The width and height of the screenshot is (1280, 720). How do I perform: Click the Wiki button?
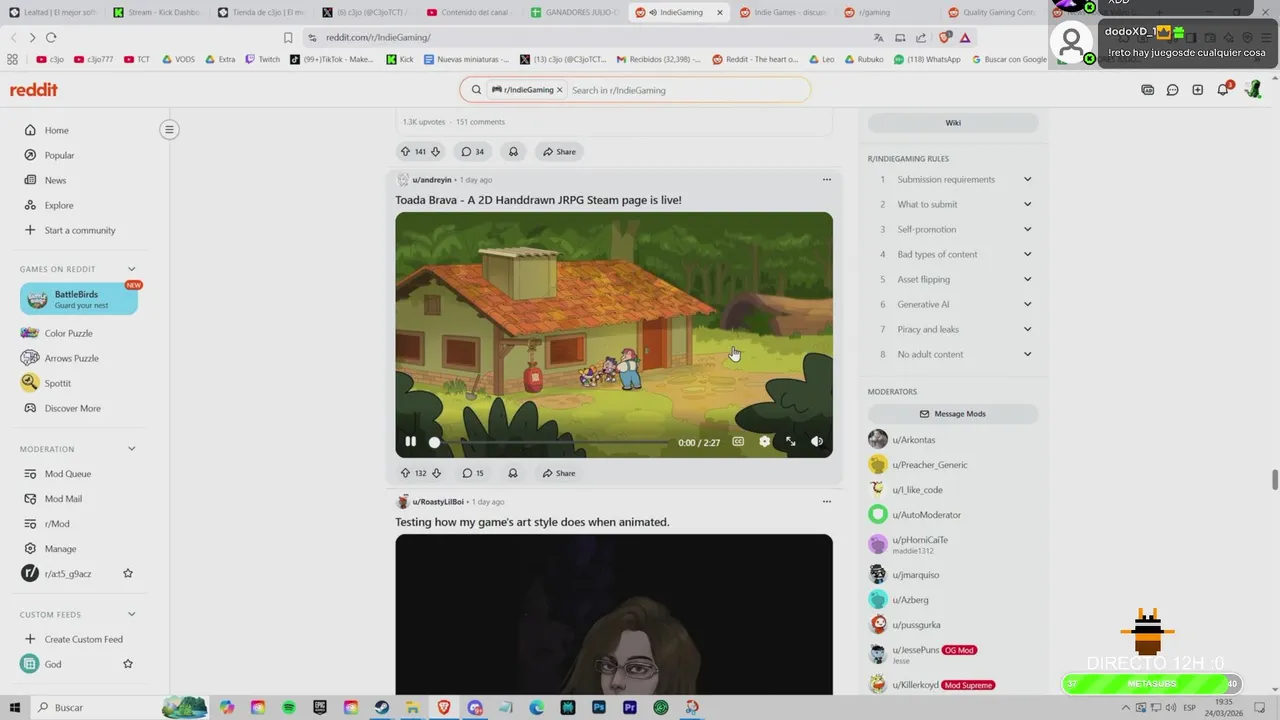(x=953, y=123)
